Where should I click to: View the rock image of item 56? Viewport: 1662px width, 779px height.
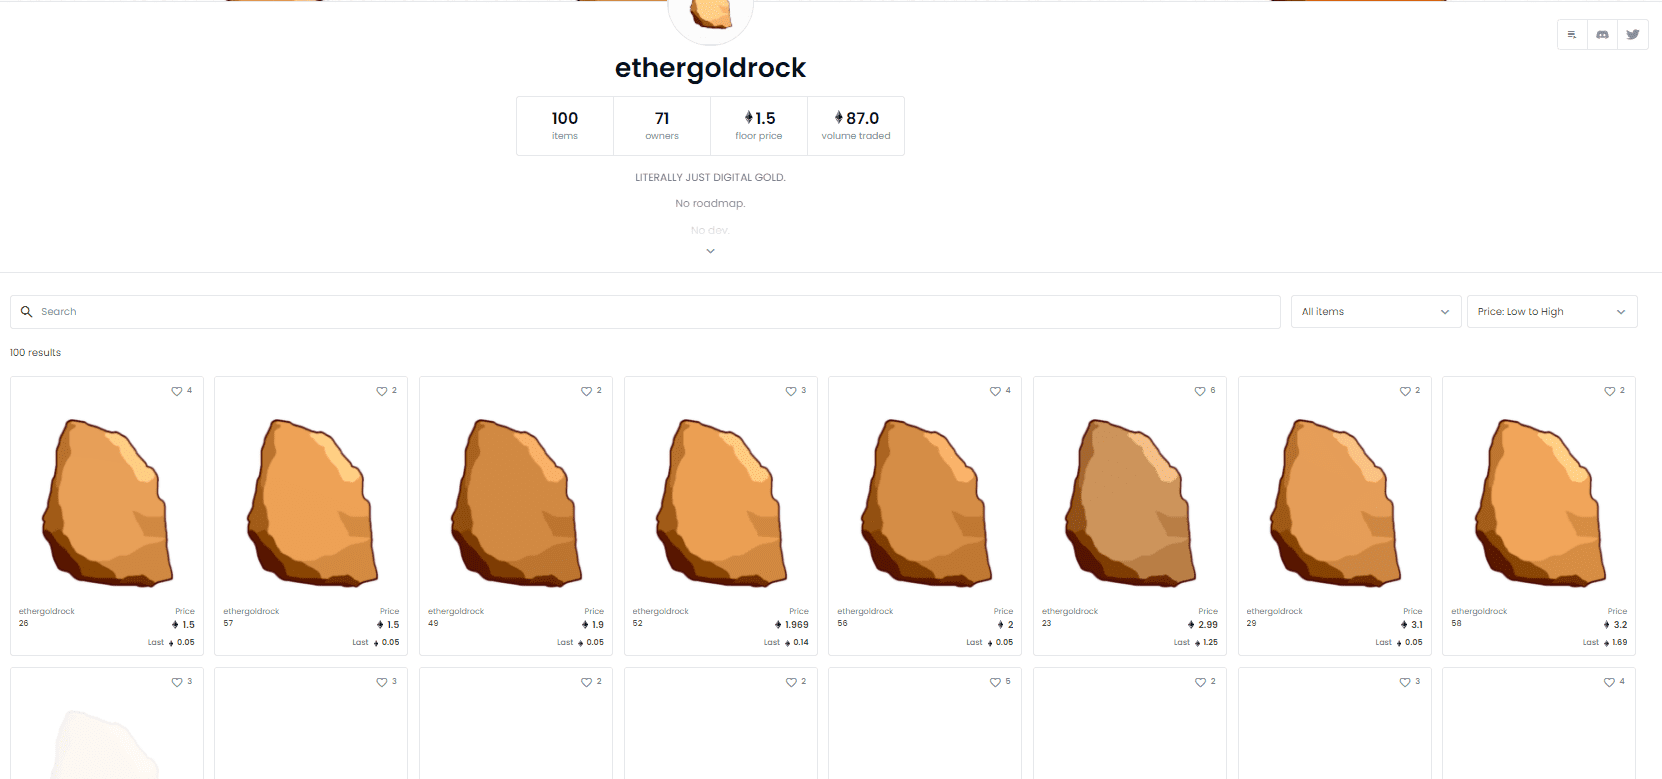point(925,502)
